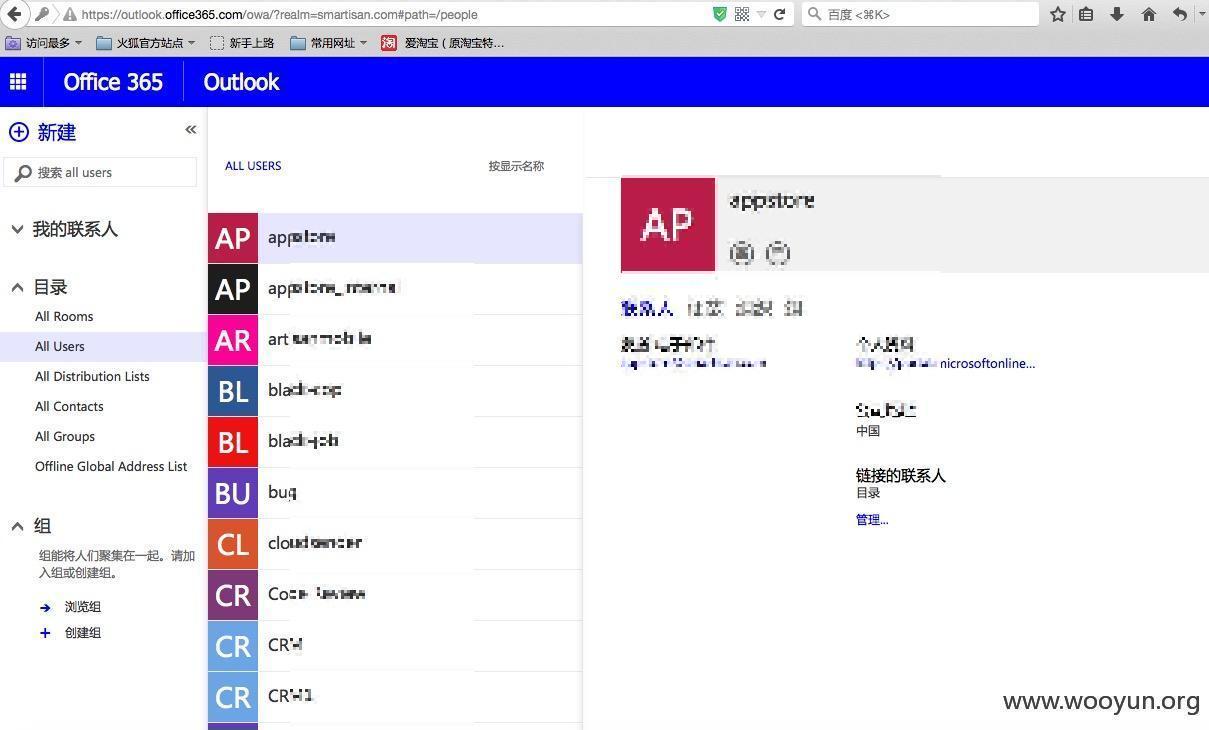
Task: Go to browser home page icon
Action: pyautogui.click(x=1148, y=14)
